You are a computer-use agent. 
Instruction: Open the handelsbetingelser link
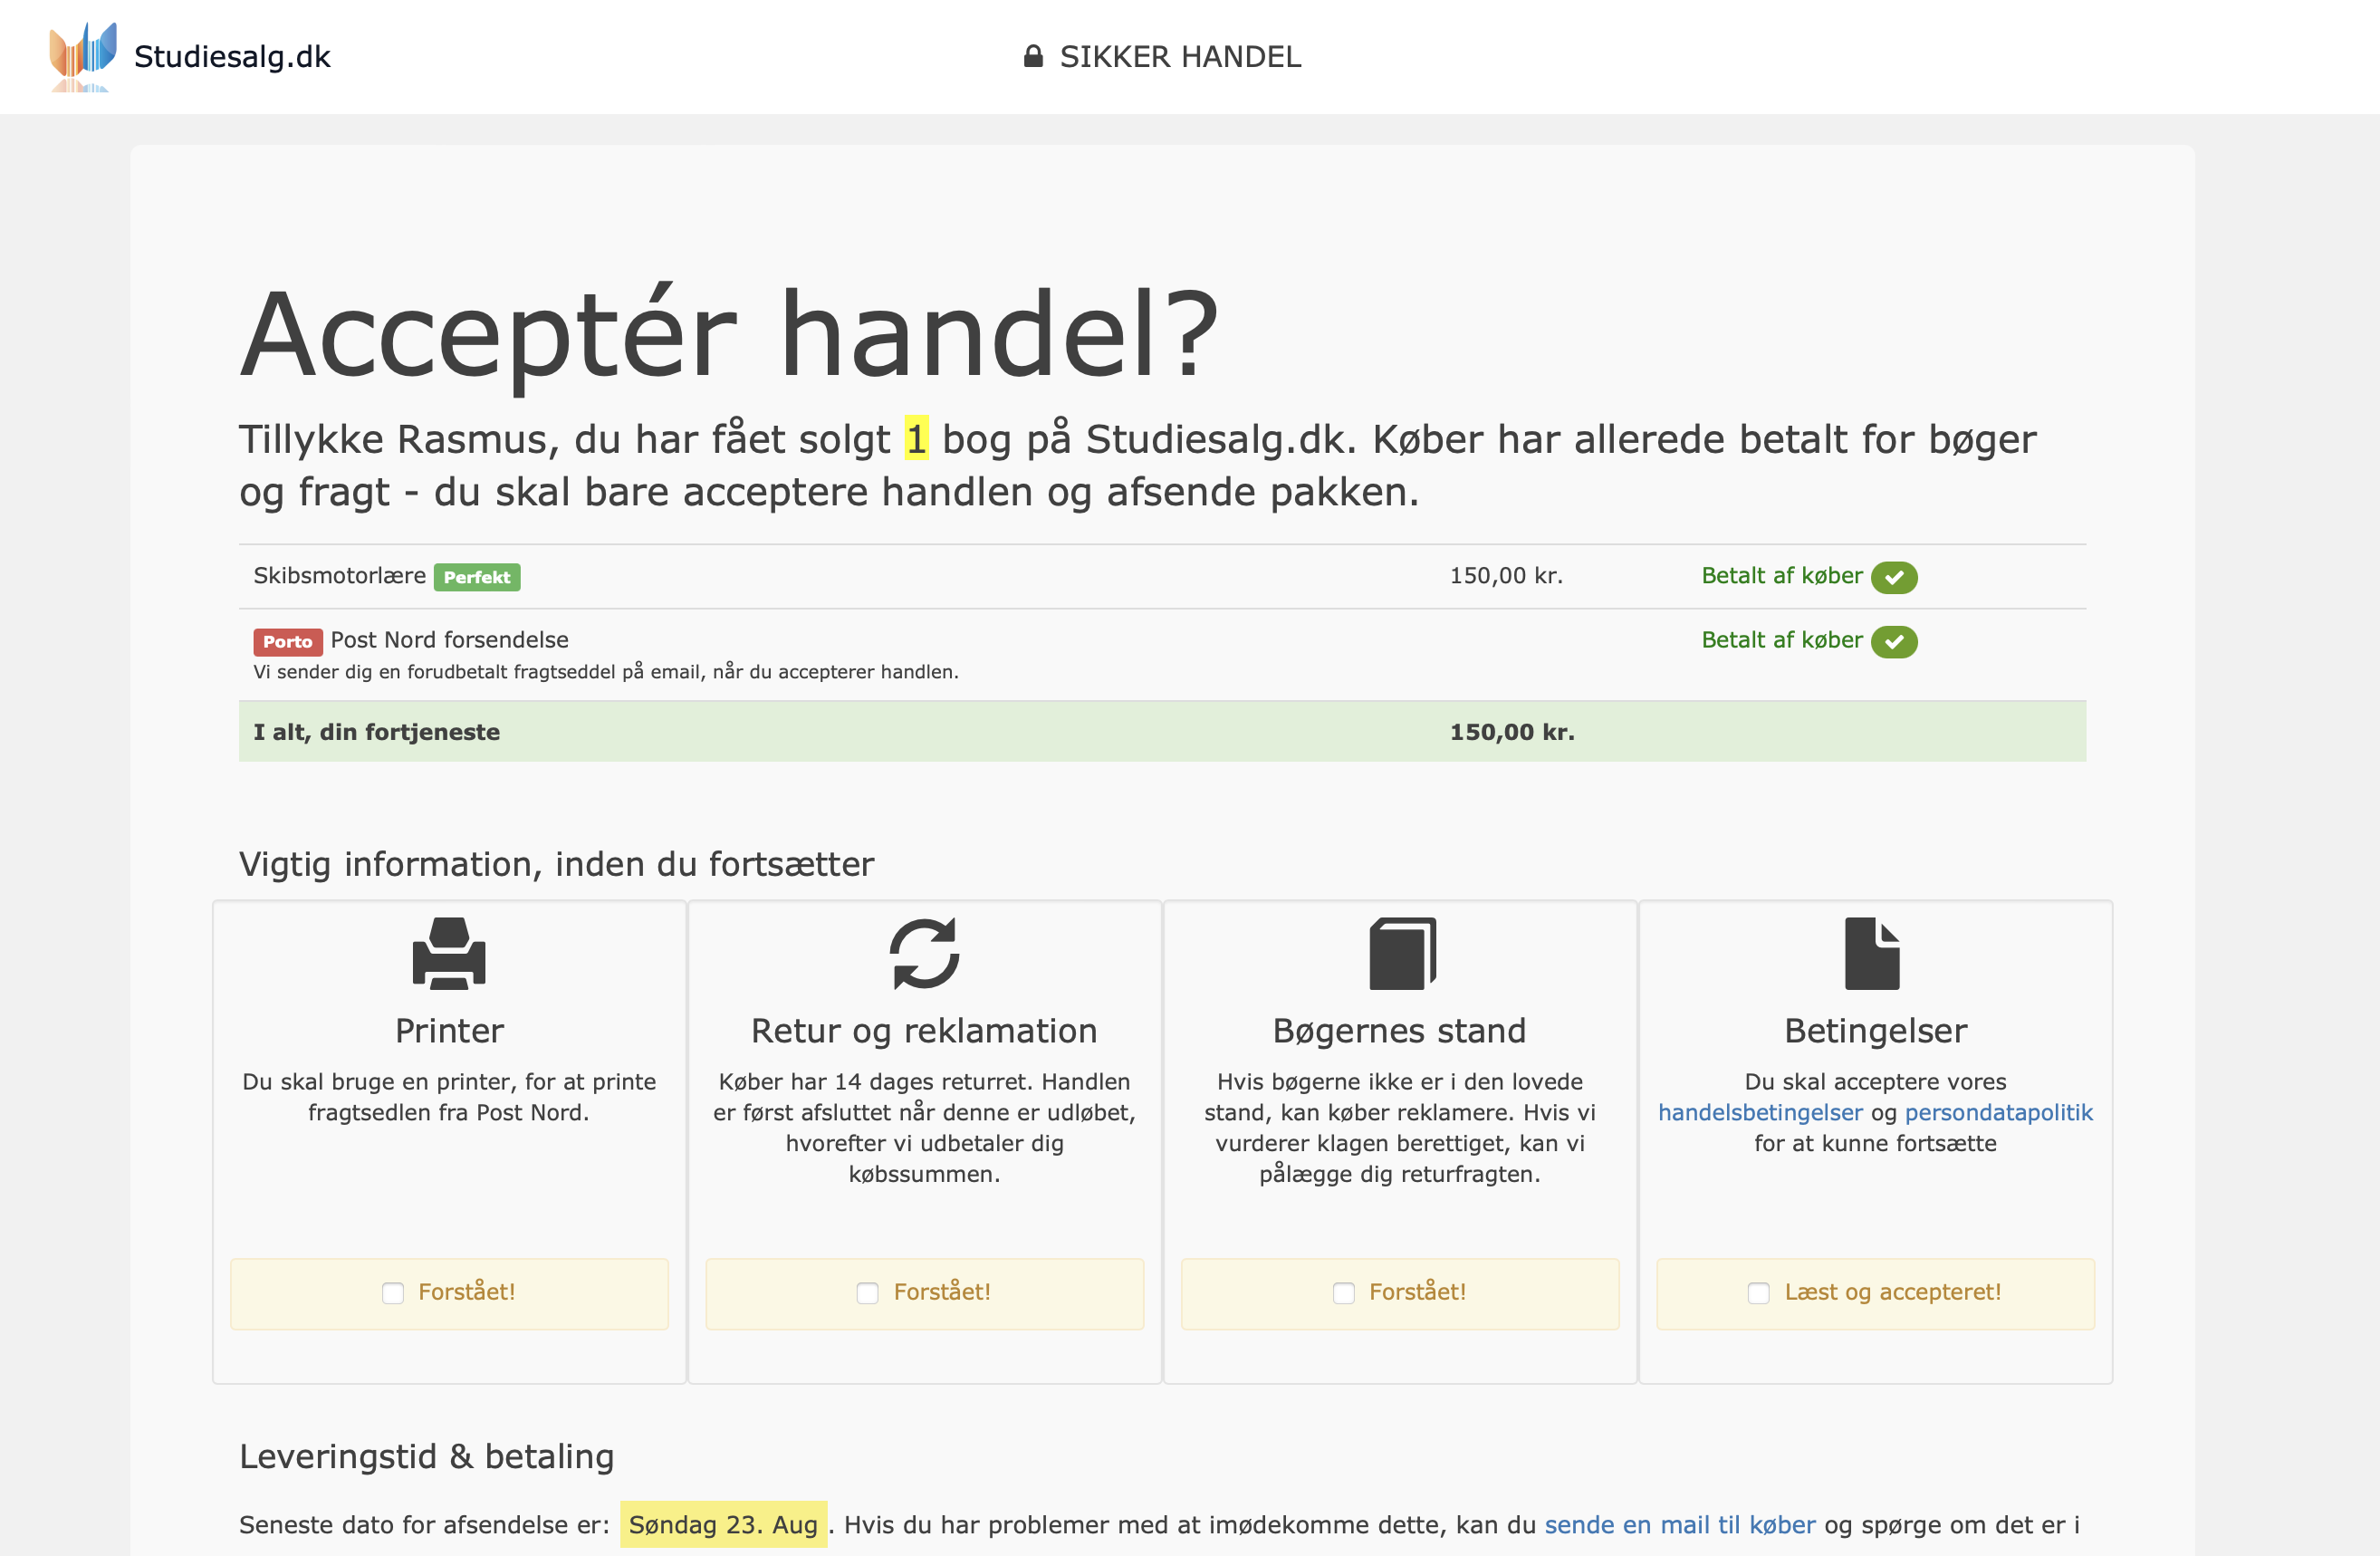(x=1760, y=1112)
